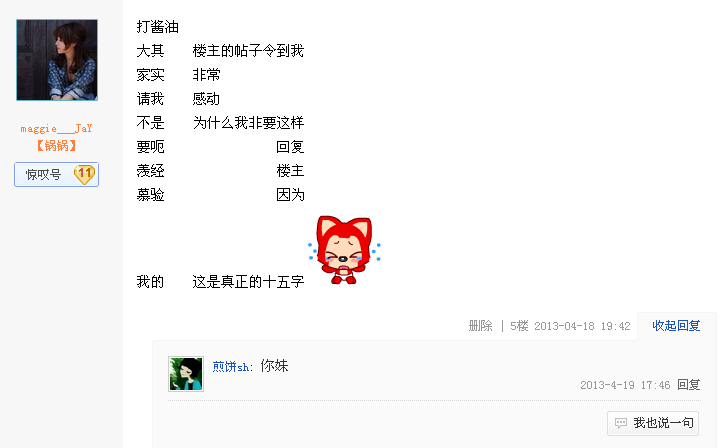Open 煎饼sh commenter avatar

(186, 374)
